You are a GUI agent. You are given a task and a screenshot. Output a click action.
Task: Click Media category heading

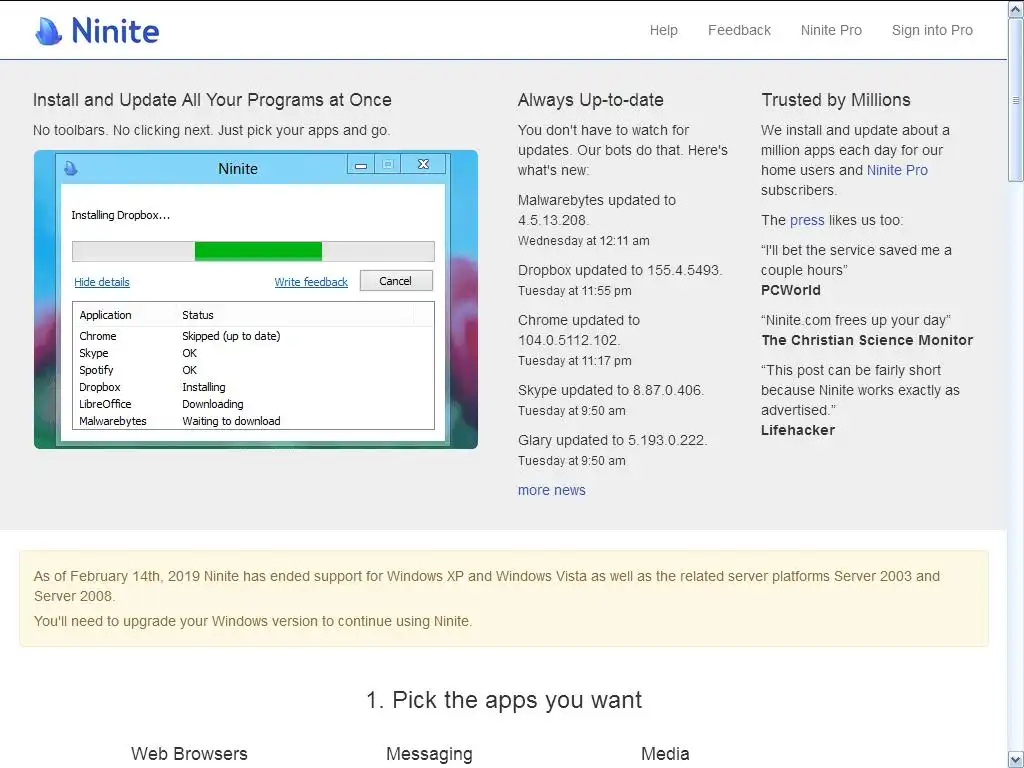pos(665,754)
